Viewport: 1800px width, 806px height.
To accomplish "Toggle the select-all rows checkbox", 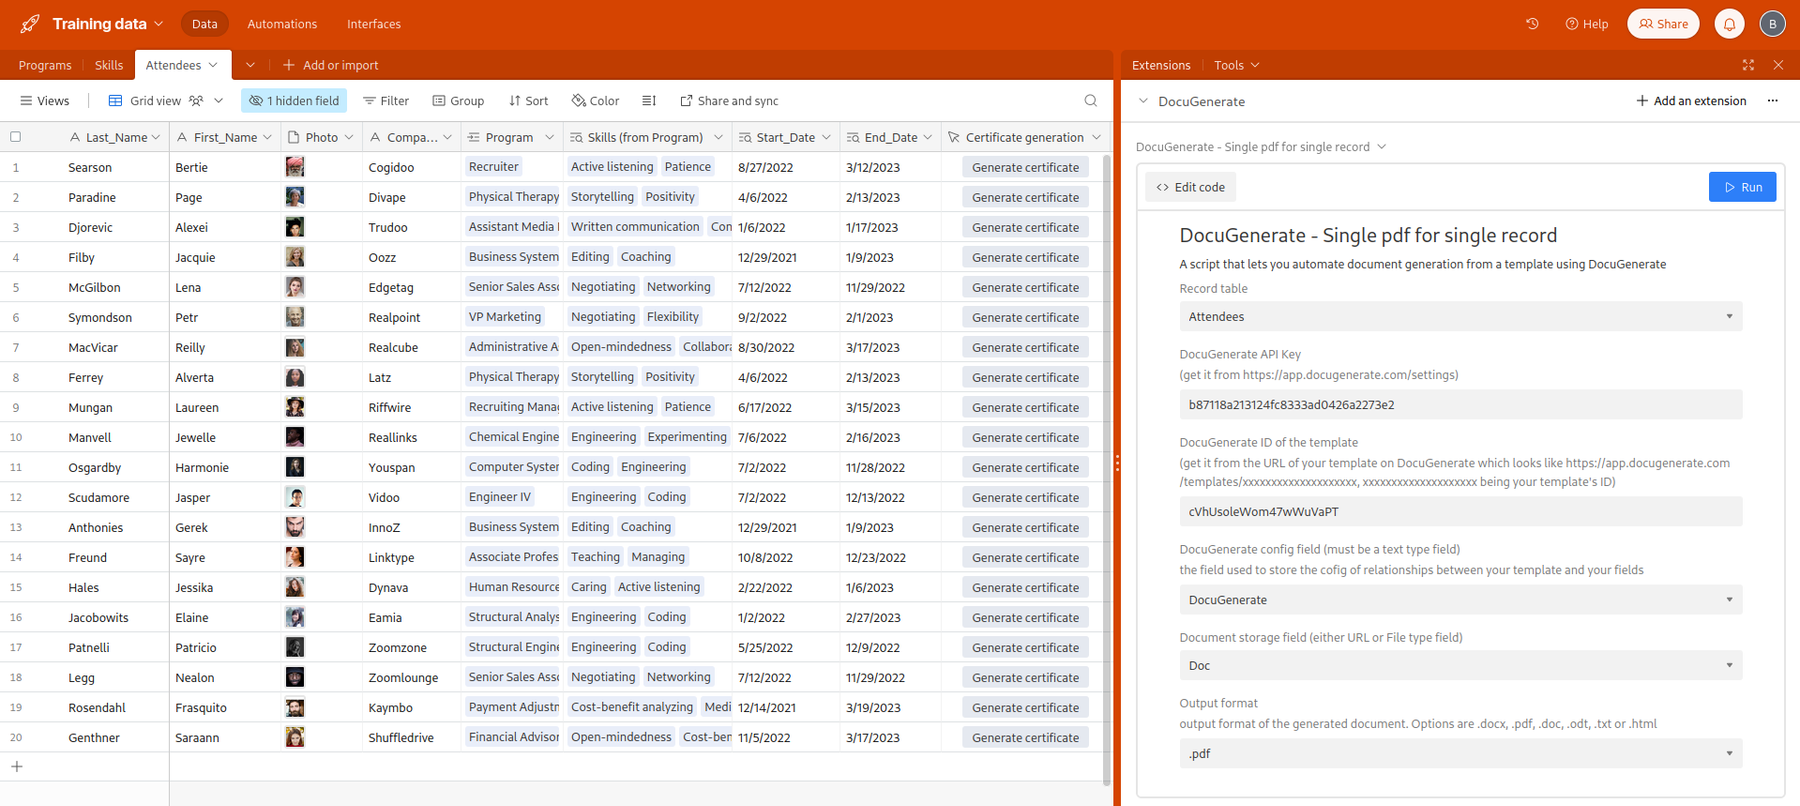I will (16, 137).
